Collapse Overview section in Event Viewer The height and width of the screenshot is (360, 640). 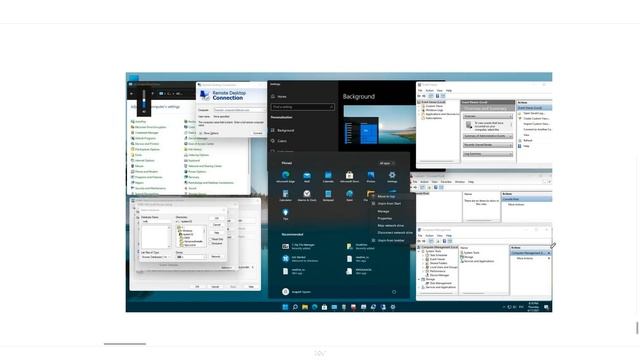[x=510, y=116]
